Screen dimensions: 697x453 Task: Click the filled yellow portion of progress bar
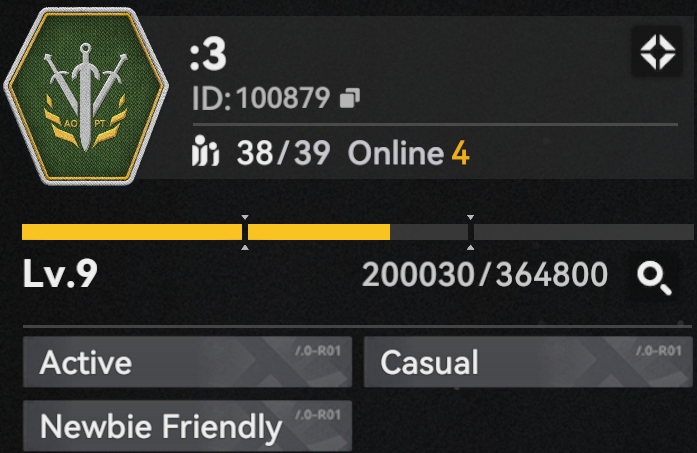tap(206, 232)
